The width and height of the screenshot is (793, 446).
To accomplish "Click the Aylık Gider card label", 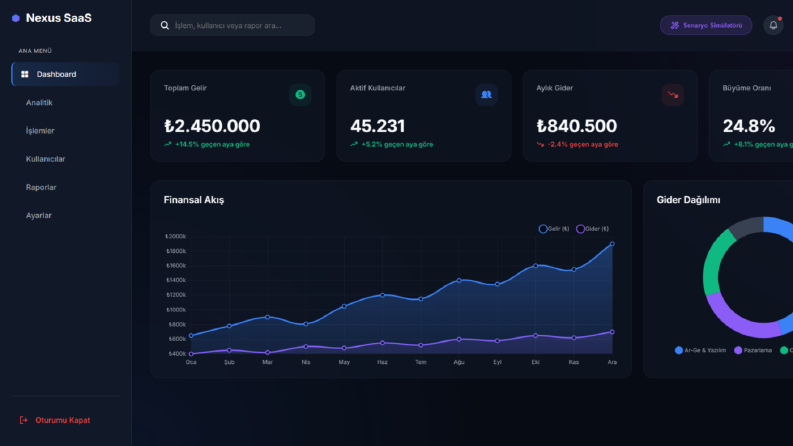I will [554, 88].
